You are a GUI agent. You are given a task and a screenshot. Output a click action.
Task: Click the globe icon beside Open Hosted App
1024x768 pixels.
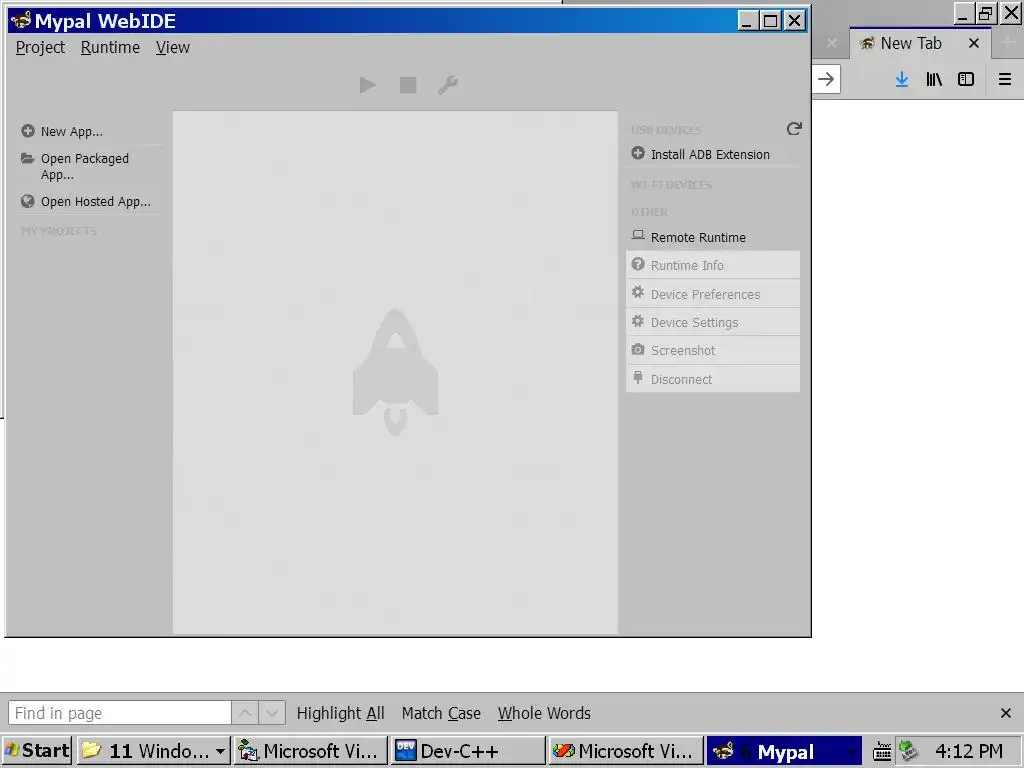coord(27,201)
